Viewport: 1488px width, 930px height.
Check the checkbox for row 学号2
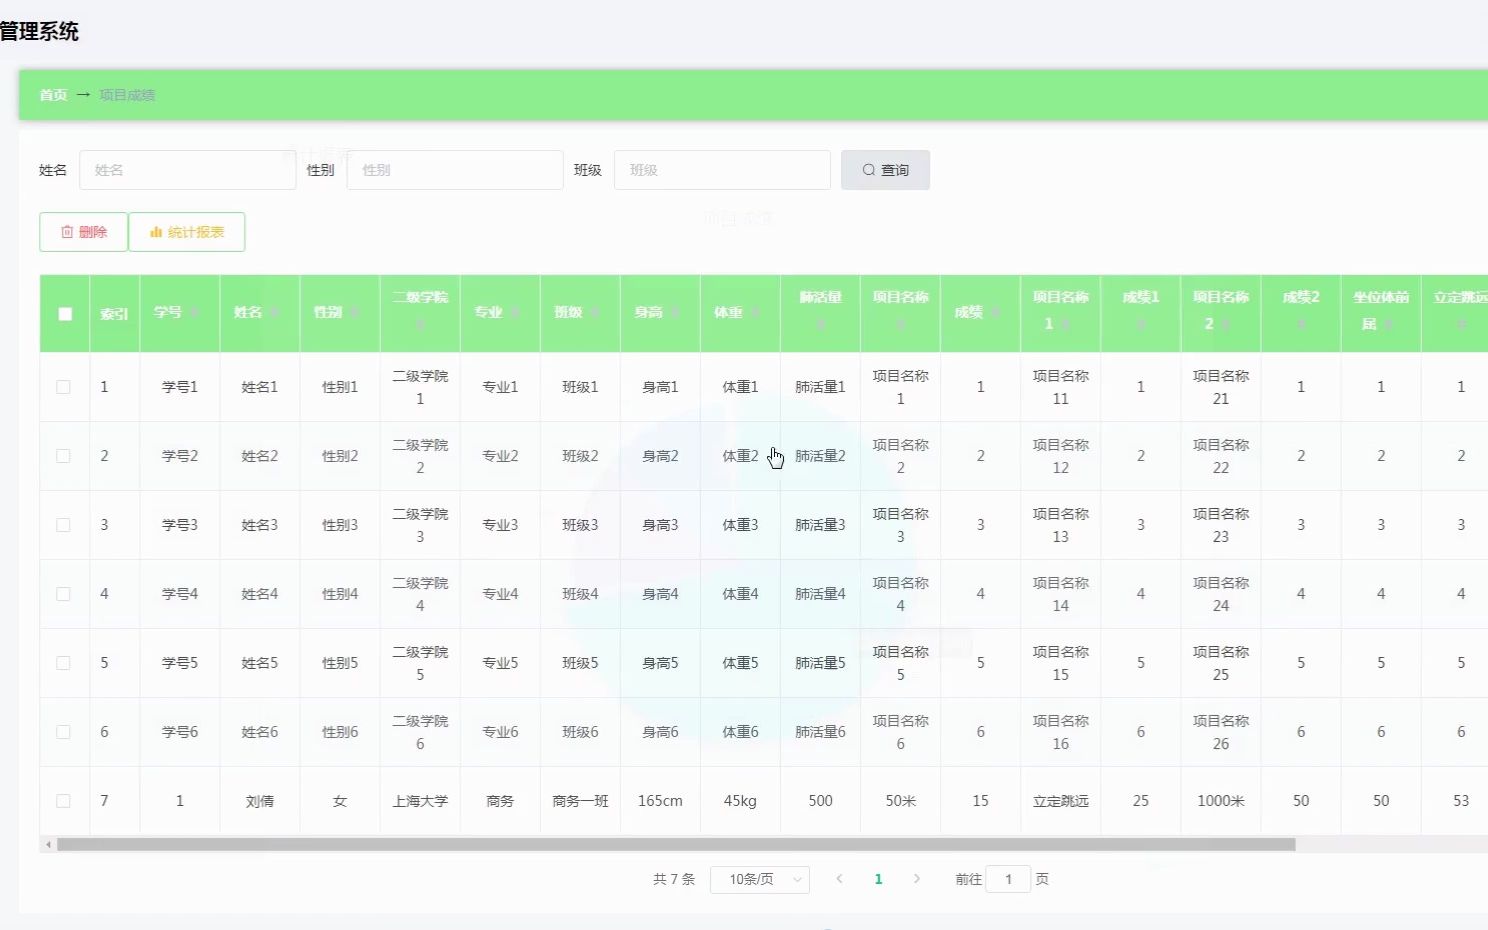click(x=63, y=456)
